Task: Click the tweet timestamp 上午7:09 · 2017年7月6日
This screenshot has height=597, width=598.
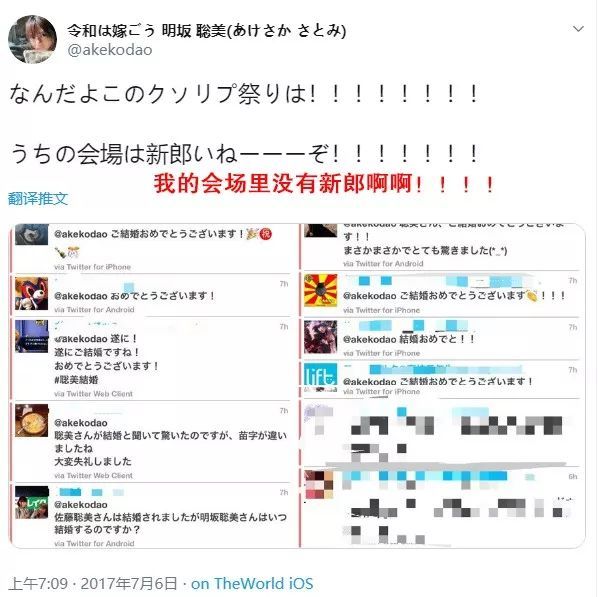Action: 93,584
